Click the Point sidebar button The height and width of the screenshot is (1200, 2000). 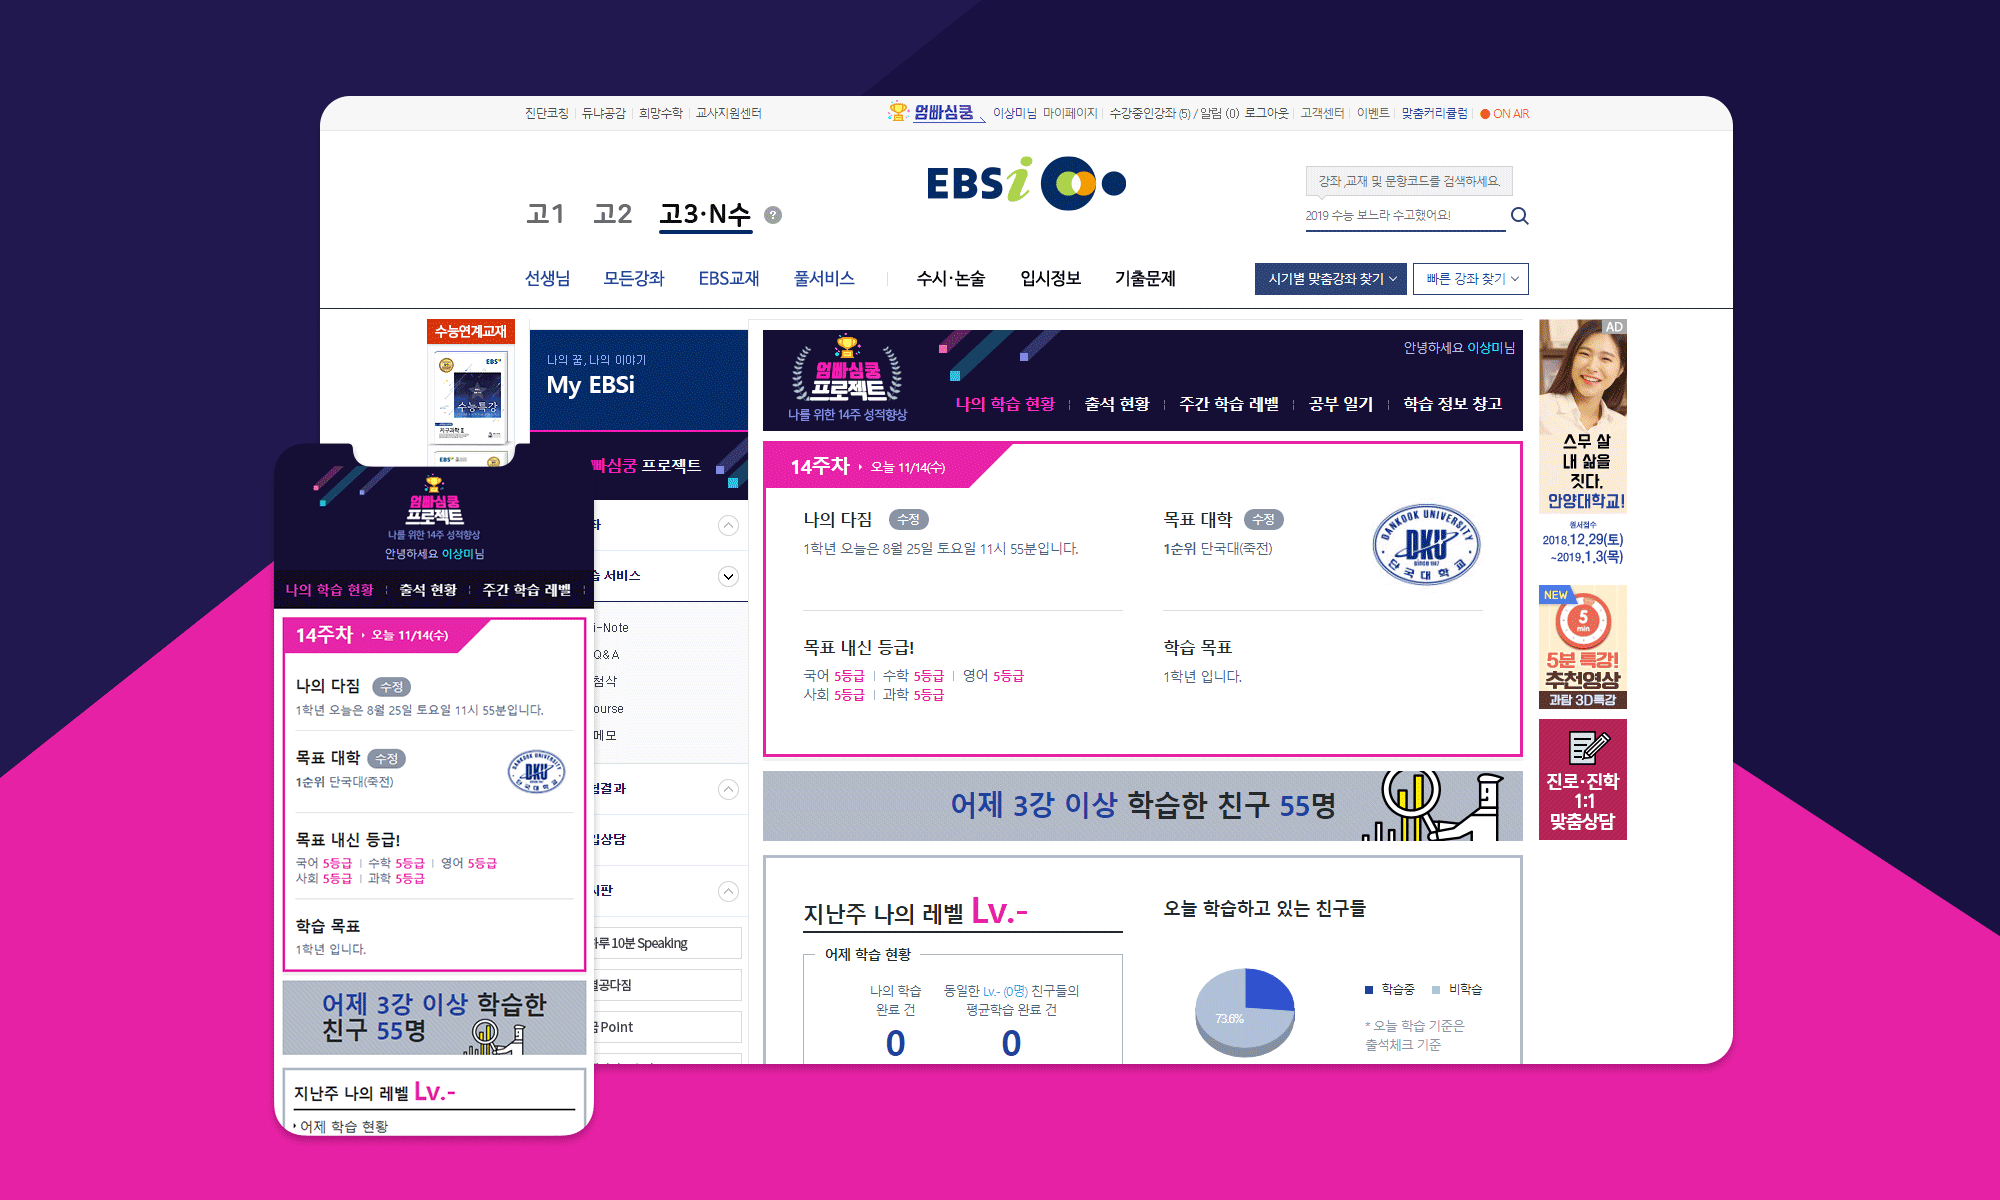coord(668,1027)
